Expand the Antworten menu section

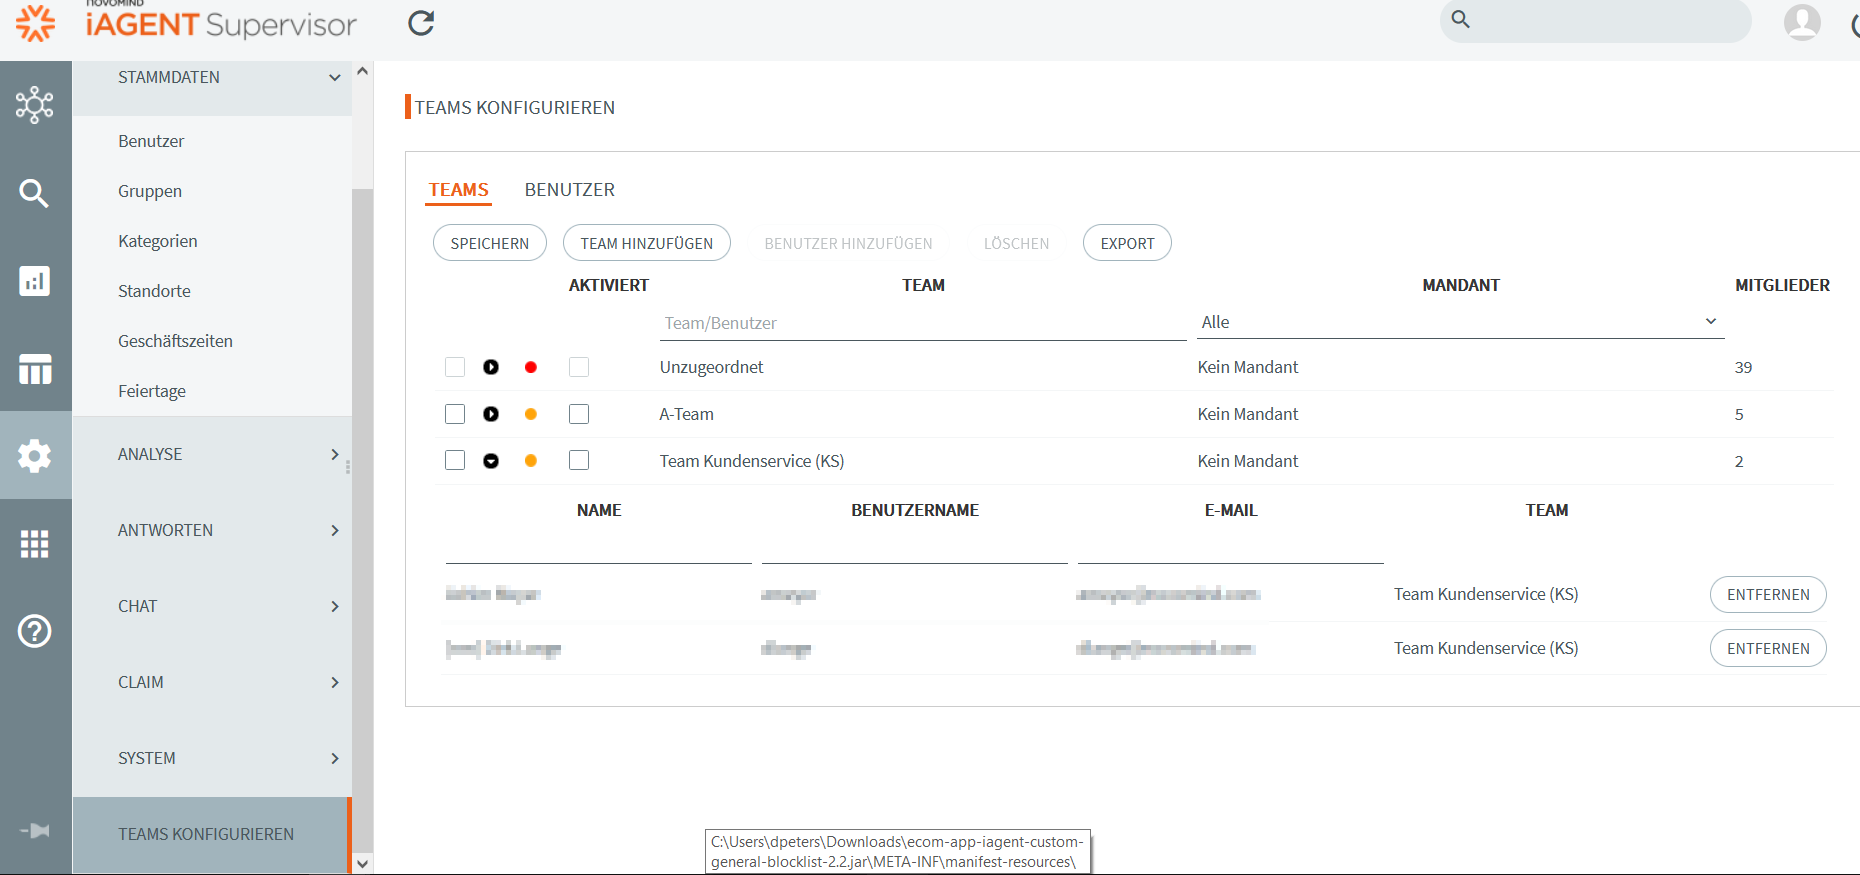(x=212, y=530)
